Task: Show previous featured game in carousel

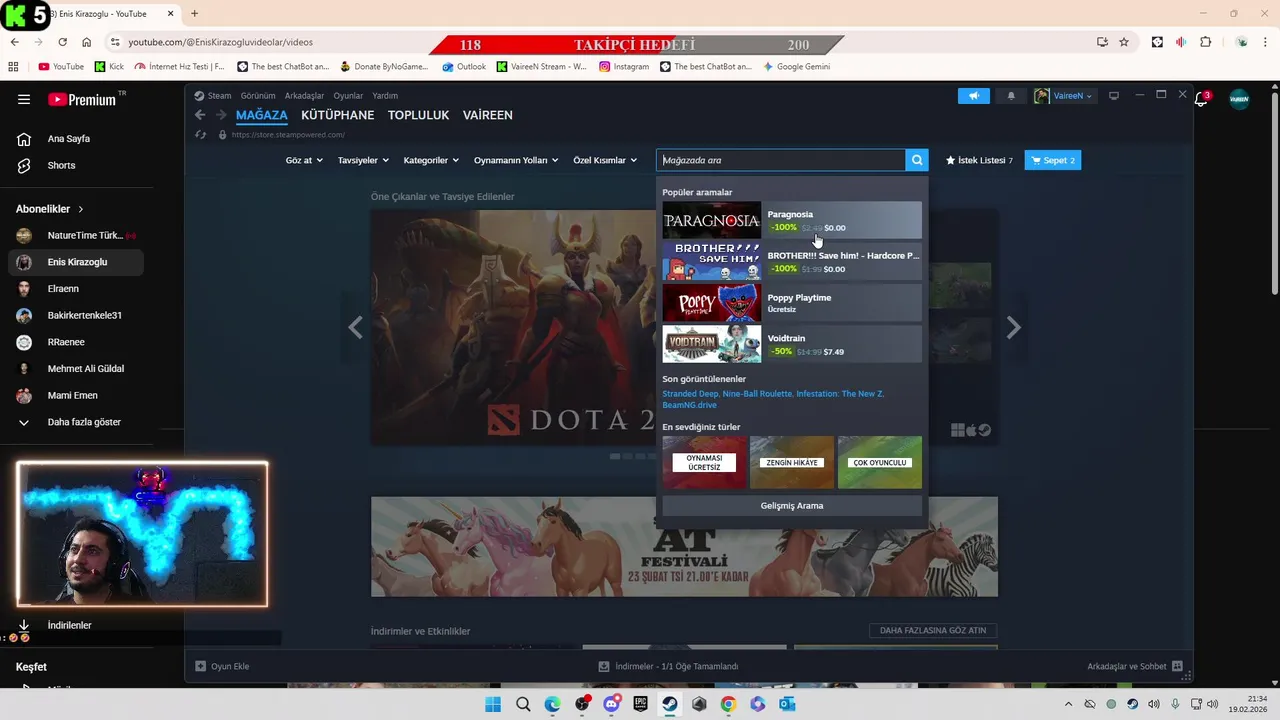Action: [355, 327]
